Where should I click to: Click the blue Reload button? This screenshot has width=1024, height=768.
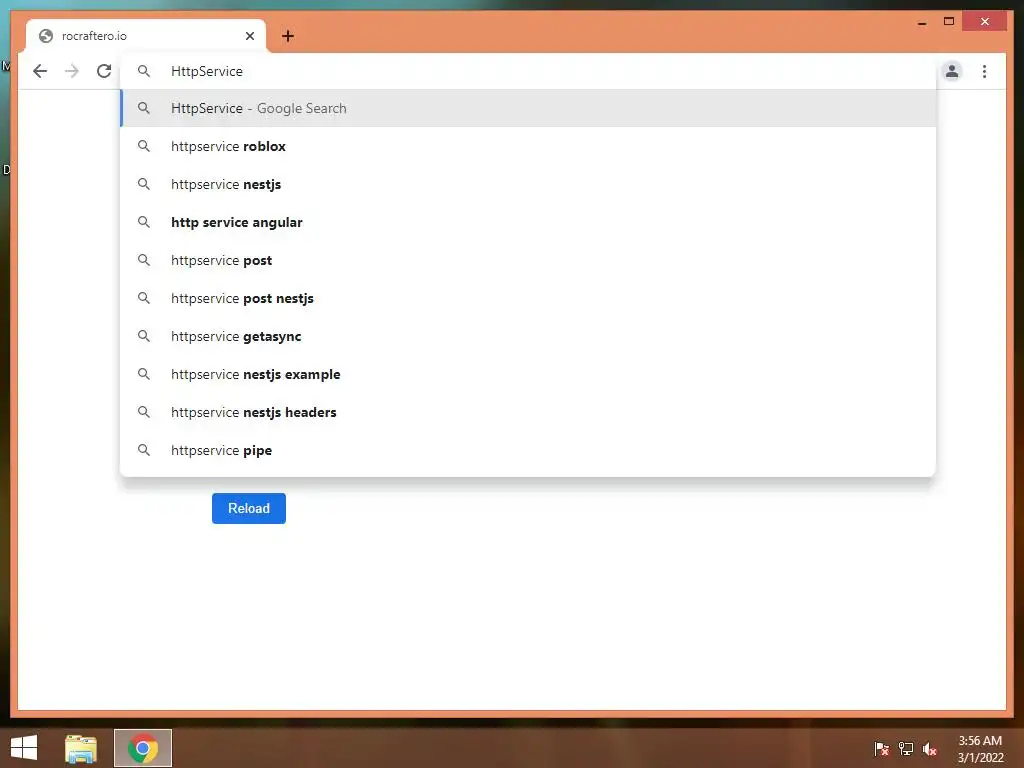coord(249,508)
